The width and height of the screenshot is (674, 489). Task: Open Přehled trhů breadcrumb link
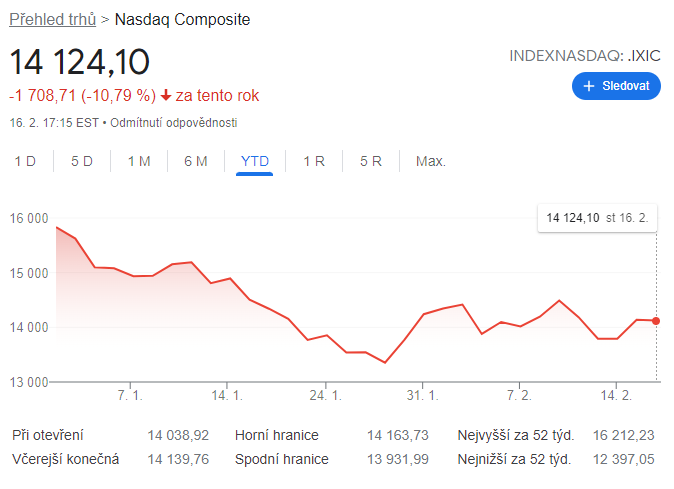52,20
